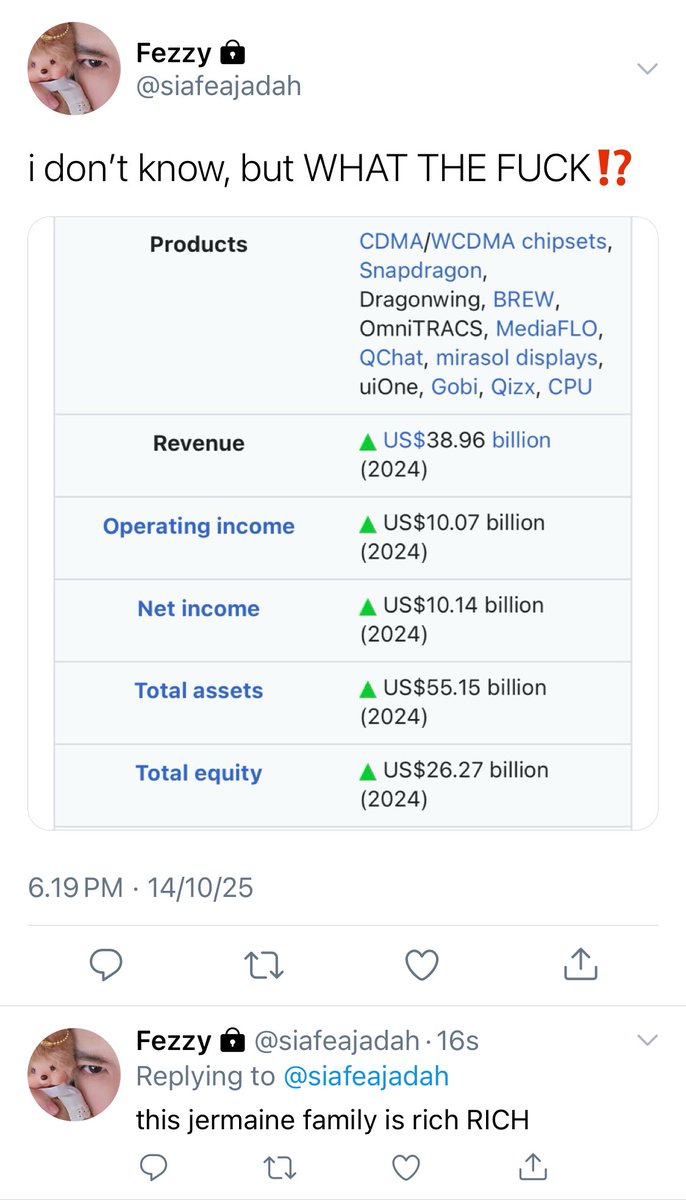The image size is (686, 1200).
Task: Click 'Operating income' row label
Action: tap(199, 527)
